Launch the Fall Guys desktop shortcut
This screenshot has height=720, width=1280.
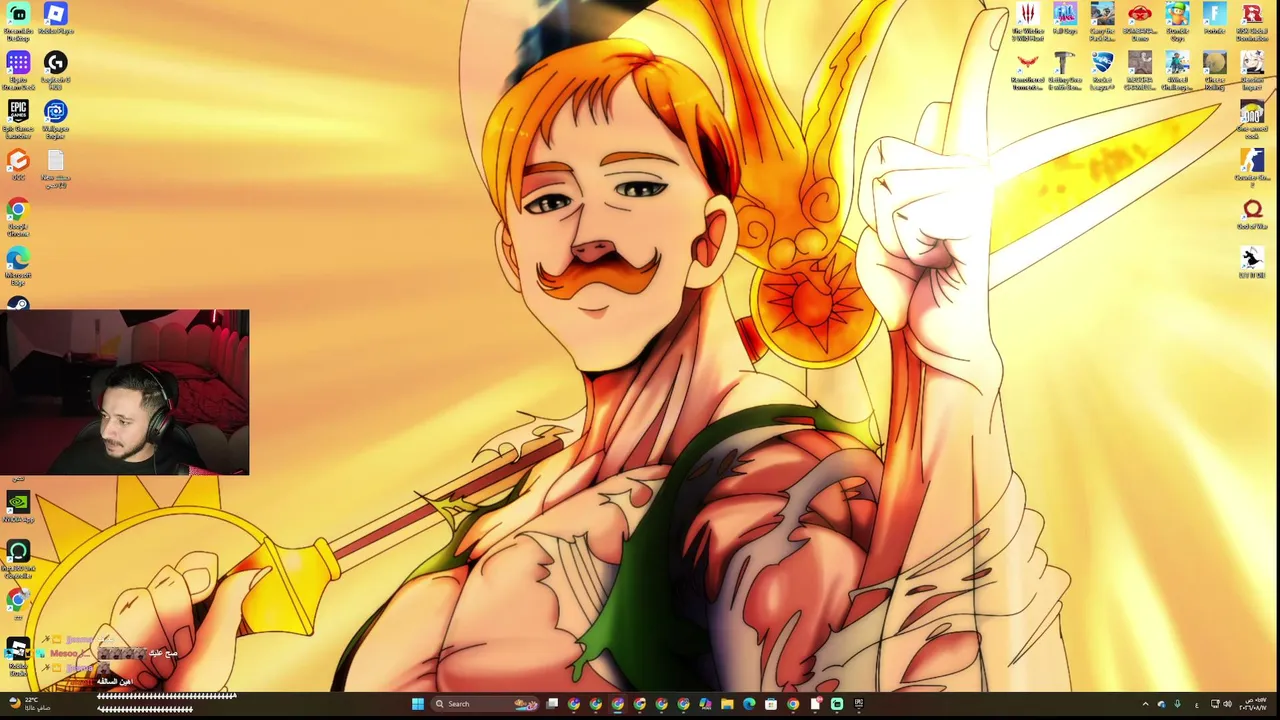[x=1065, y=19]
